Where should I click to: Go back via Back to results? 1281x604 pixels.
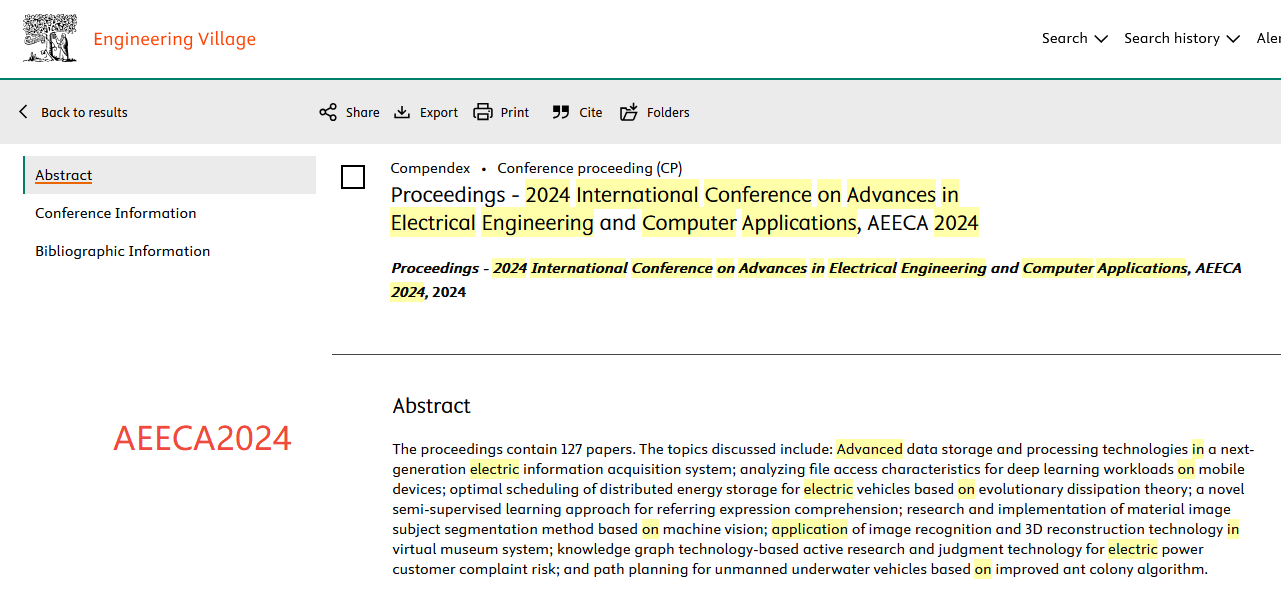click(73, 112)
